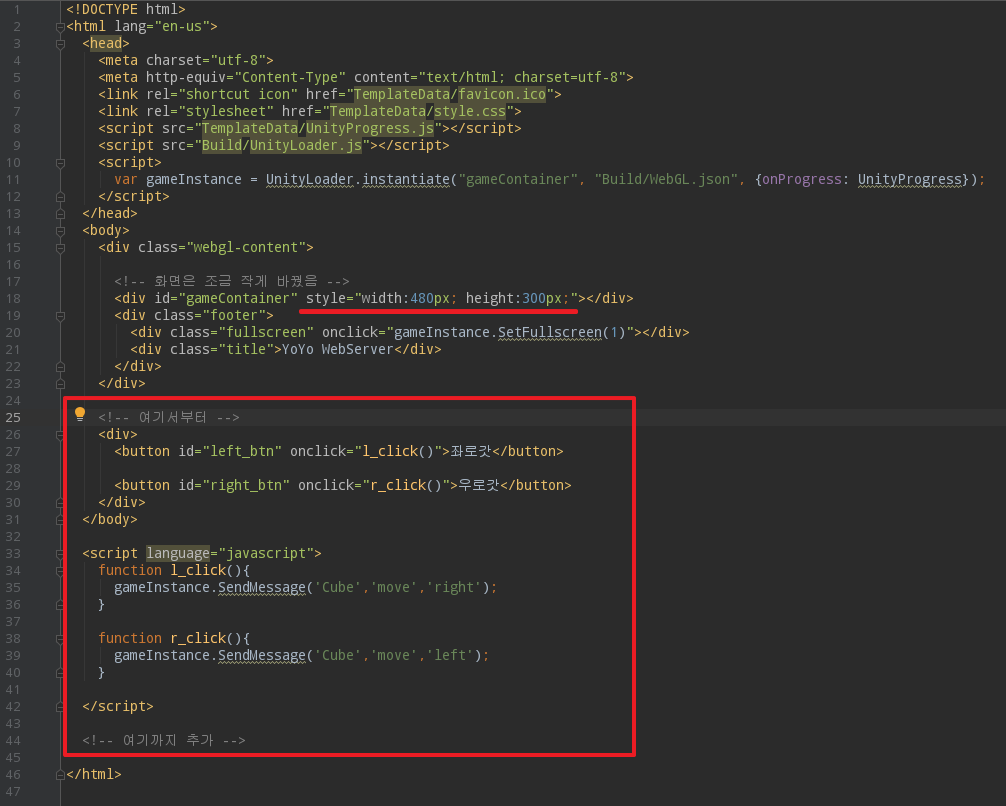Click the 'left' string argument on line 39
The height and width of the screenshot is (806, 1006).
tap(450, 656)
